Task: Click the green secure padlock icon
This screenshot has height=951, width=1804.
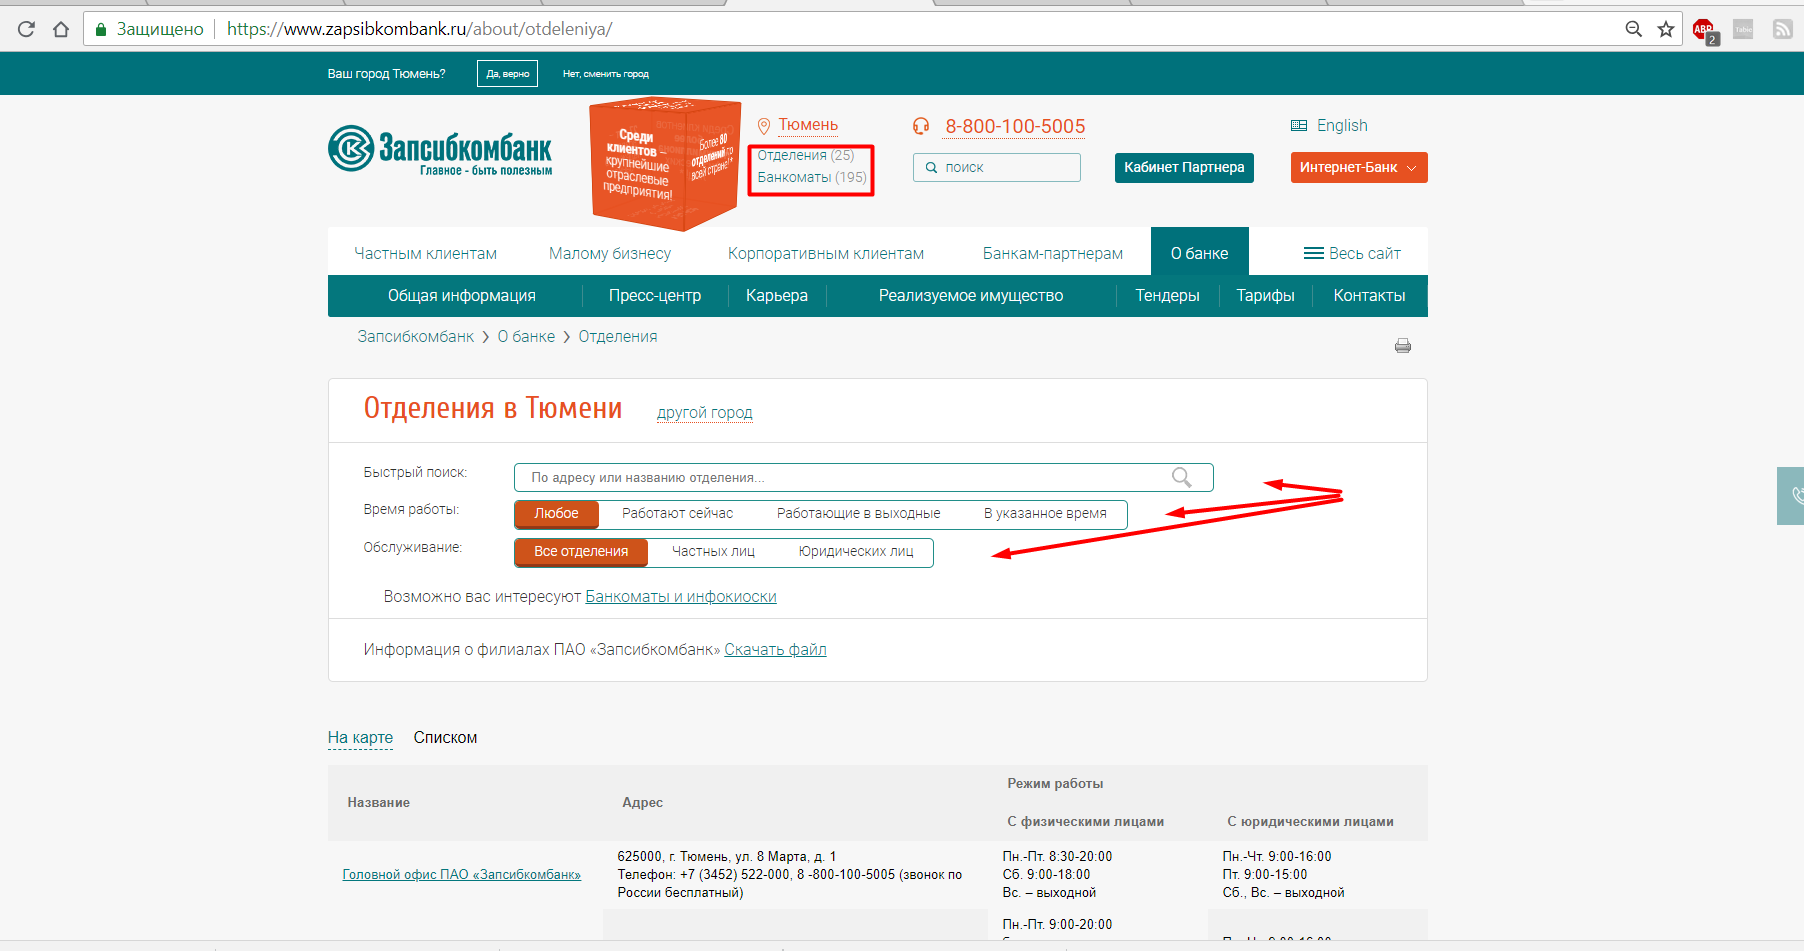Action: (x=100, y=29)
